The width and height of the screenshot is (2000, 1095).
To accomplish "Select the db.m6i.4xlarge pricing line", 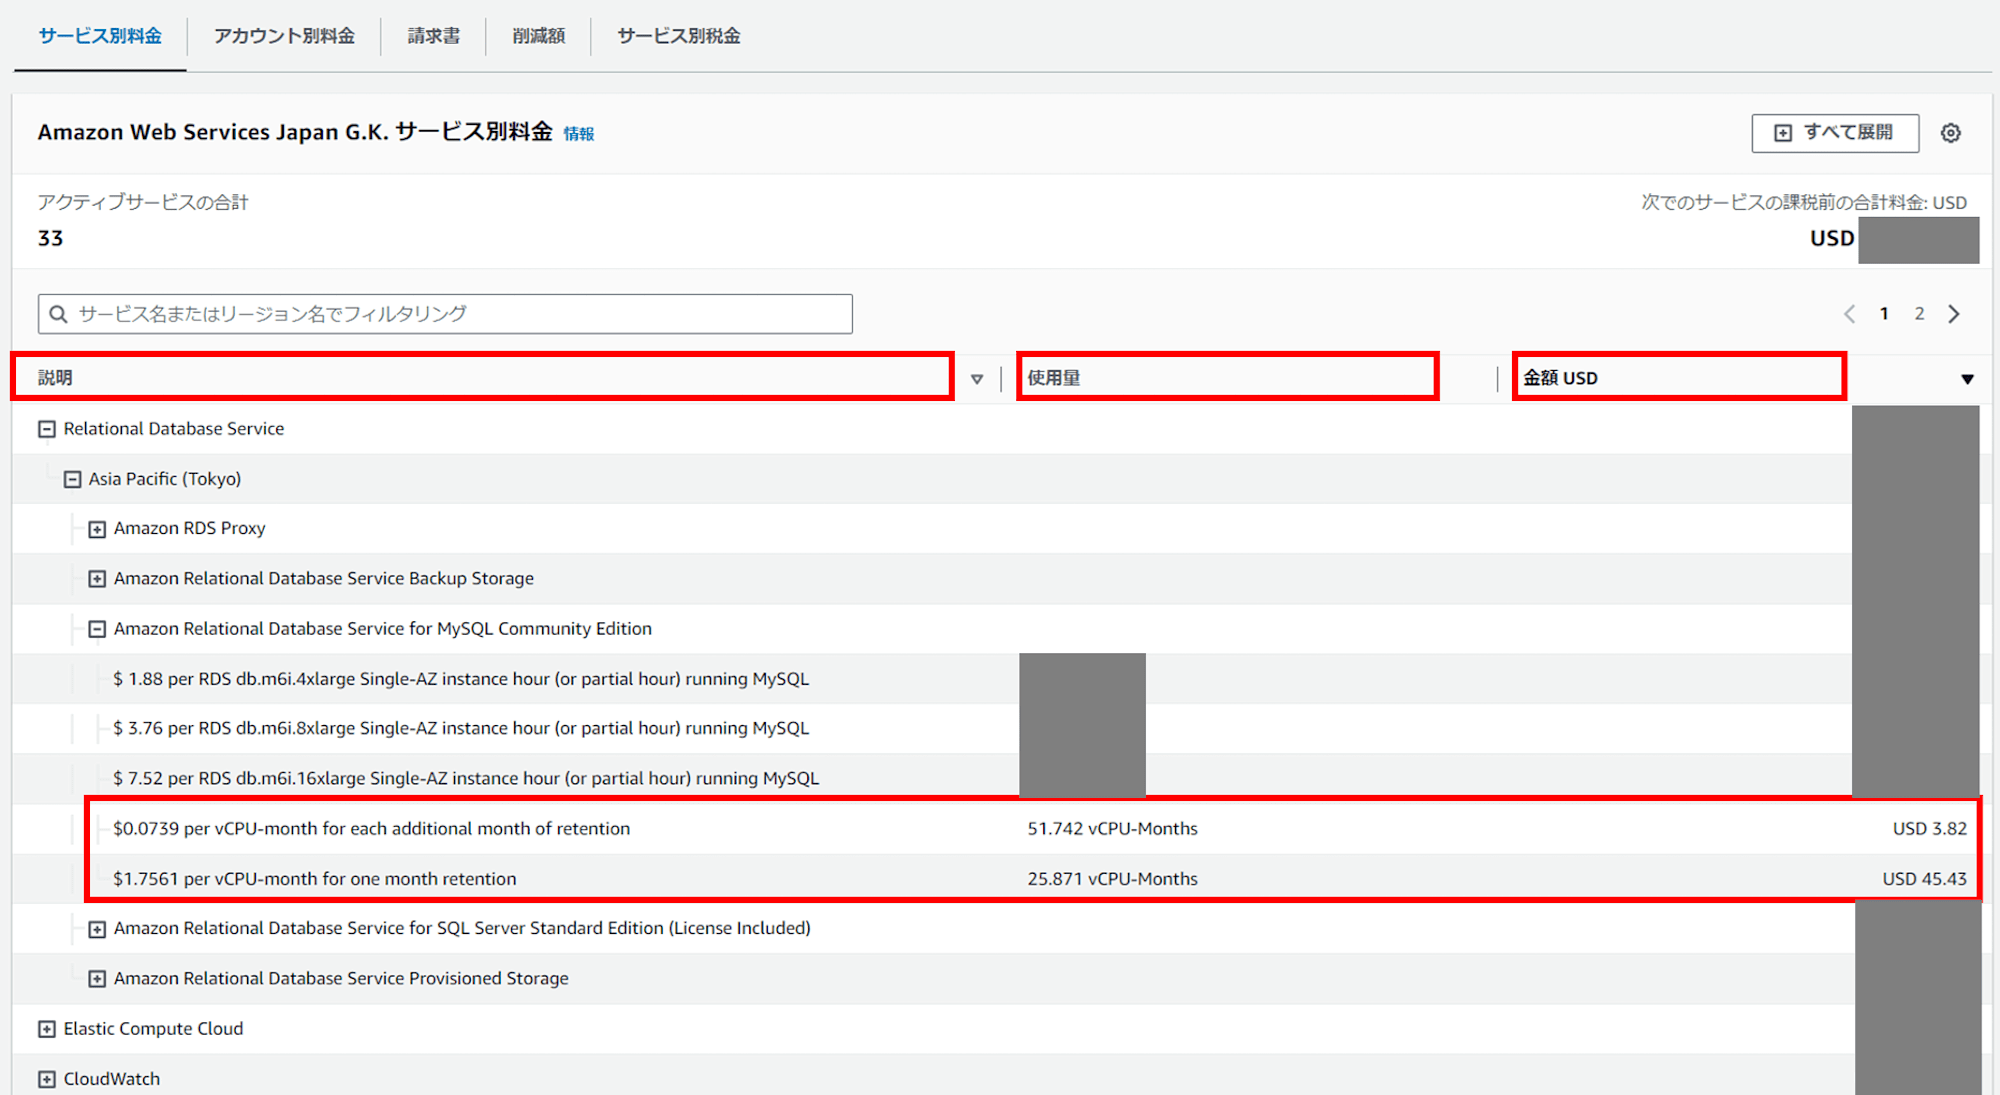I will click(x=461, y=679).
